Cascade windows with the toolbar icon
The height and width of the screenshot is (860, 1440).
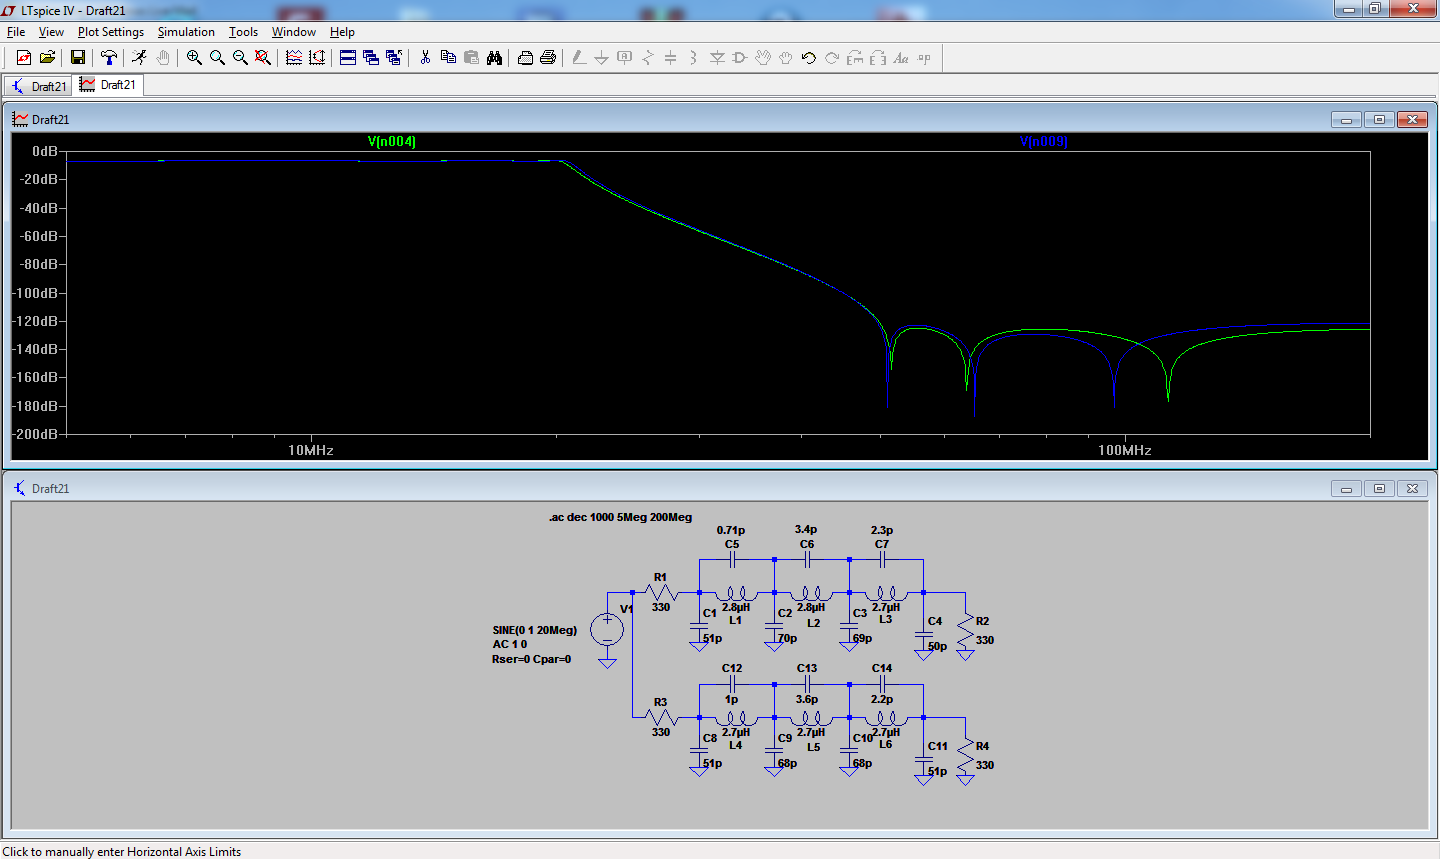point(371,58)
